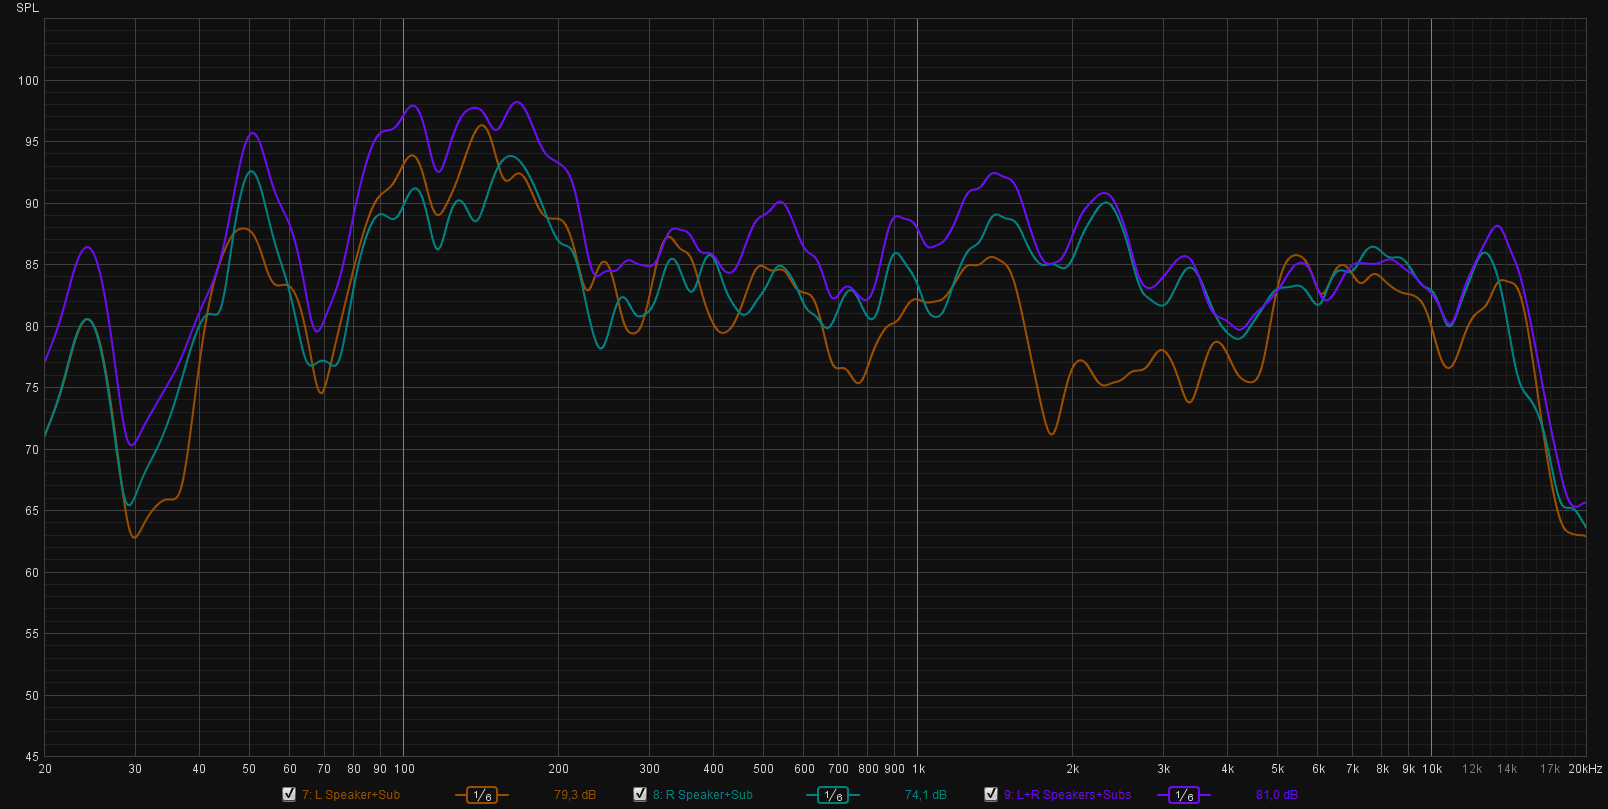
Task: Click the purple 1/6 smoothing icon
Action: (1184, 795)
